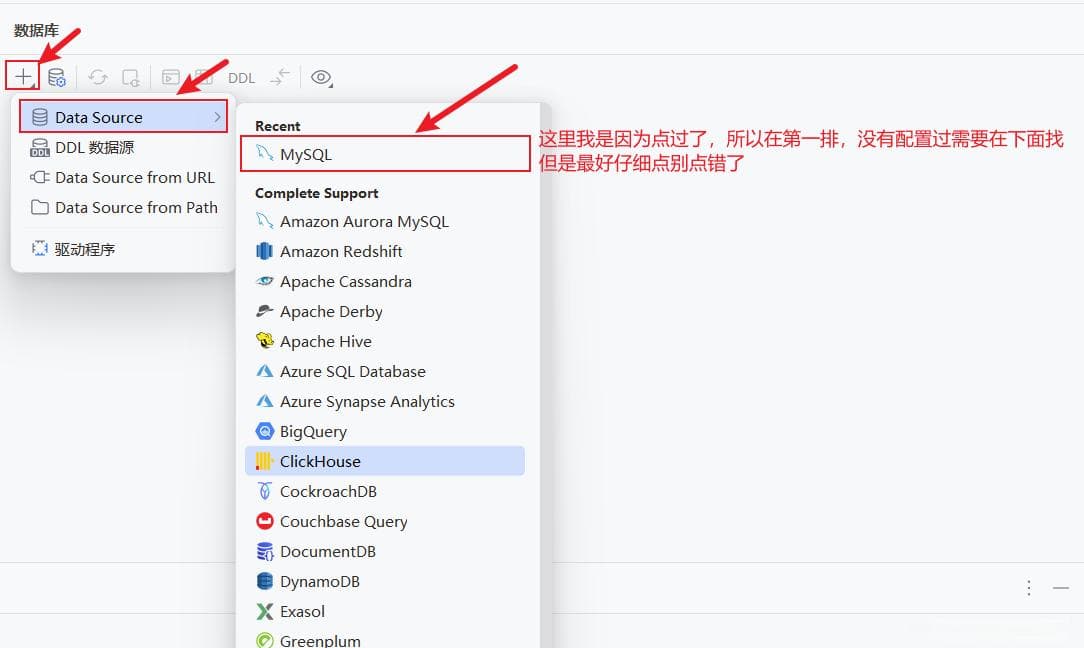Select Apache Derby data source
The width and height of the screenshot is (1084, 648).
(x=385, y=311)
